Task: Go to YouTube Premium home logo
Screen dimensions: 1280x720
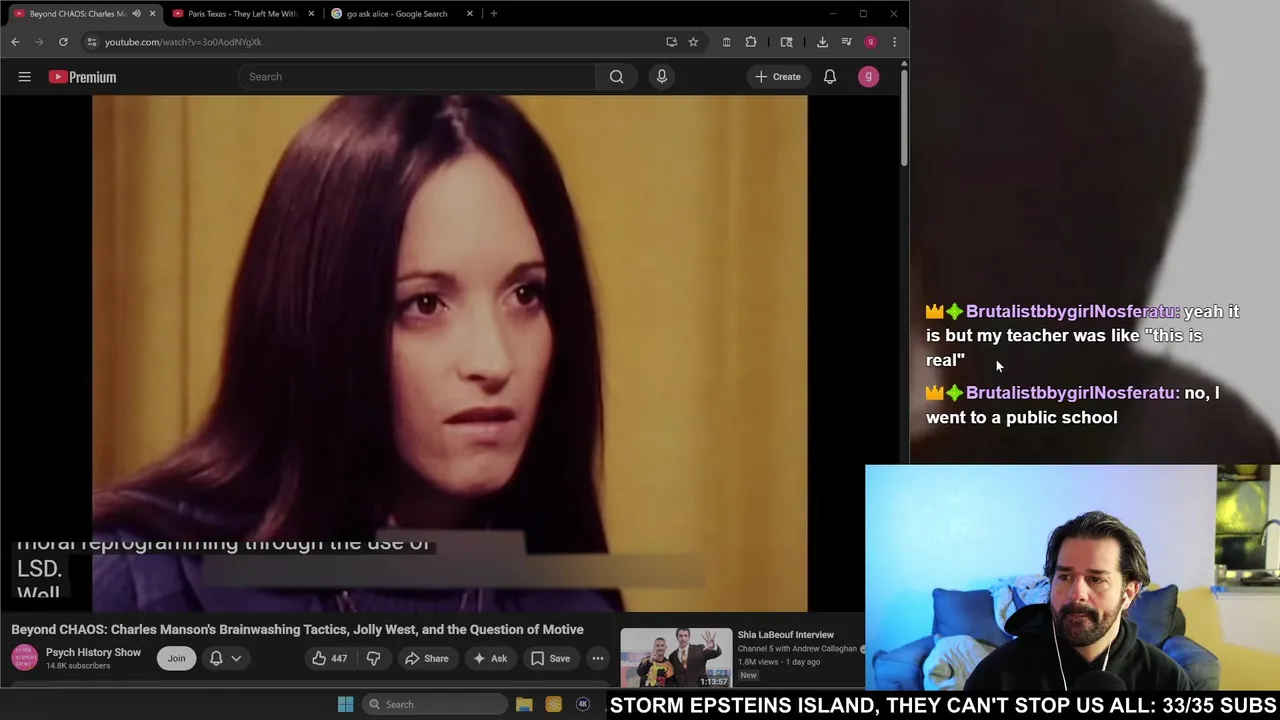Action: point(82,77)
